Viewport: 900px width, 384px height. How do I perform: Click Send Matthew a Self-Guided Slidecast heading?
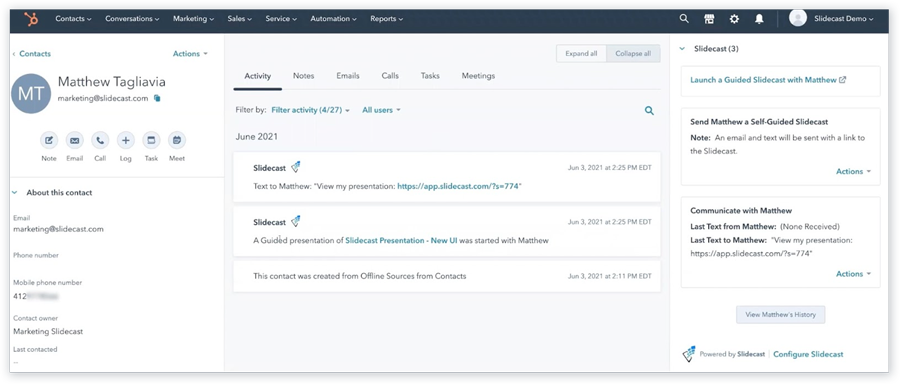click(759, 122)
